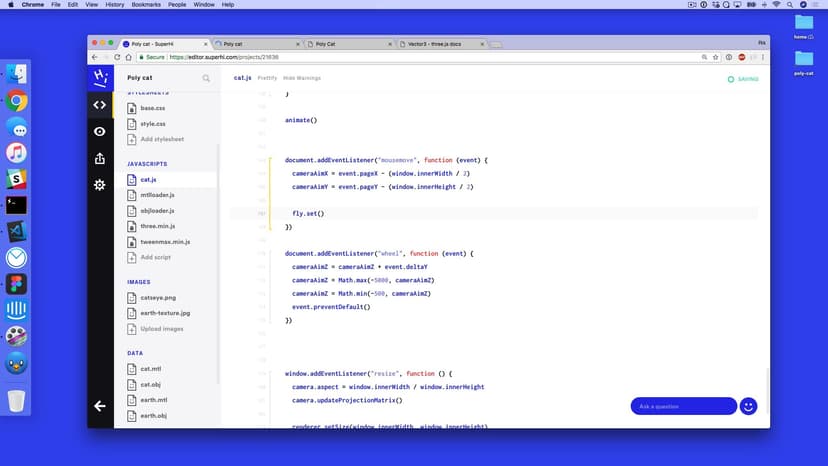Click Add stylesheet in file list

tap(161, 139)
